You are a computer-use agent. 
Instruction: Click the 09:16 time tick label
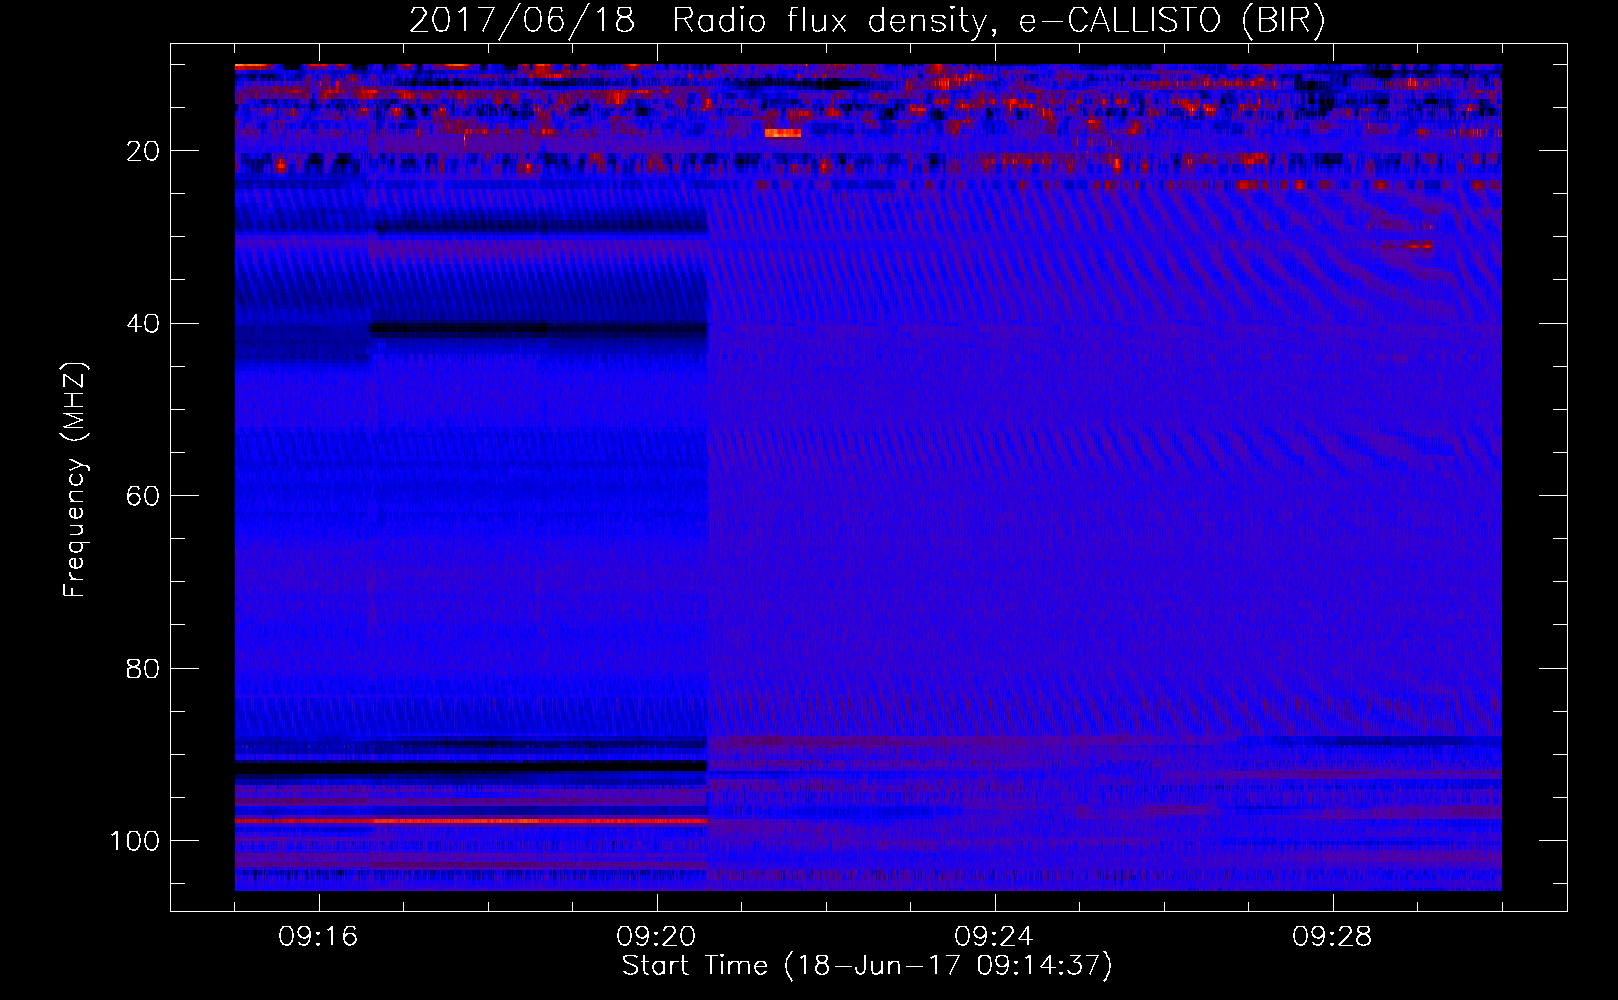click(x=318, y=937)
